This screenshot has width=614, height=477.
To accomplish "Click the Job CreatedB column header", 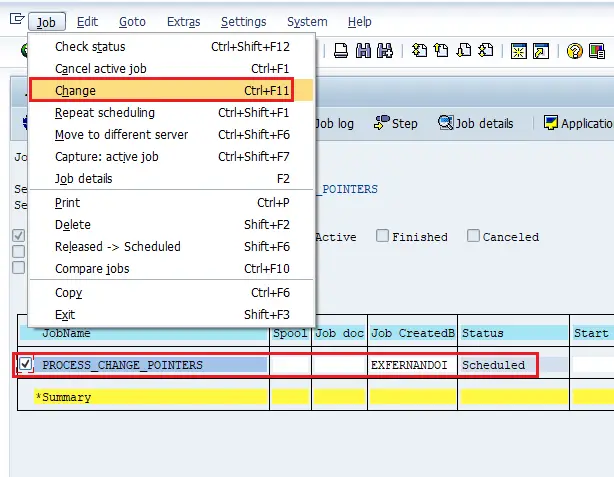I will pyautogui.click(x=412, y=333).
